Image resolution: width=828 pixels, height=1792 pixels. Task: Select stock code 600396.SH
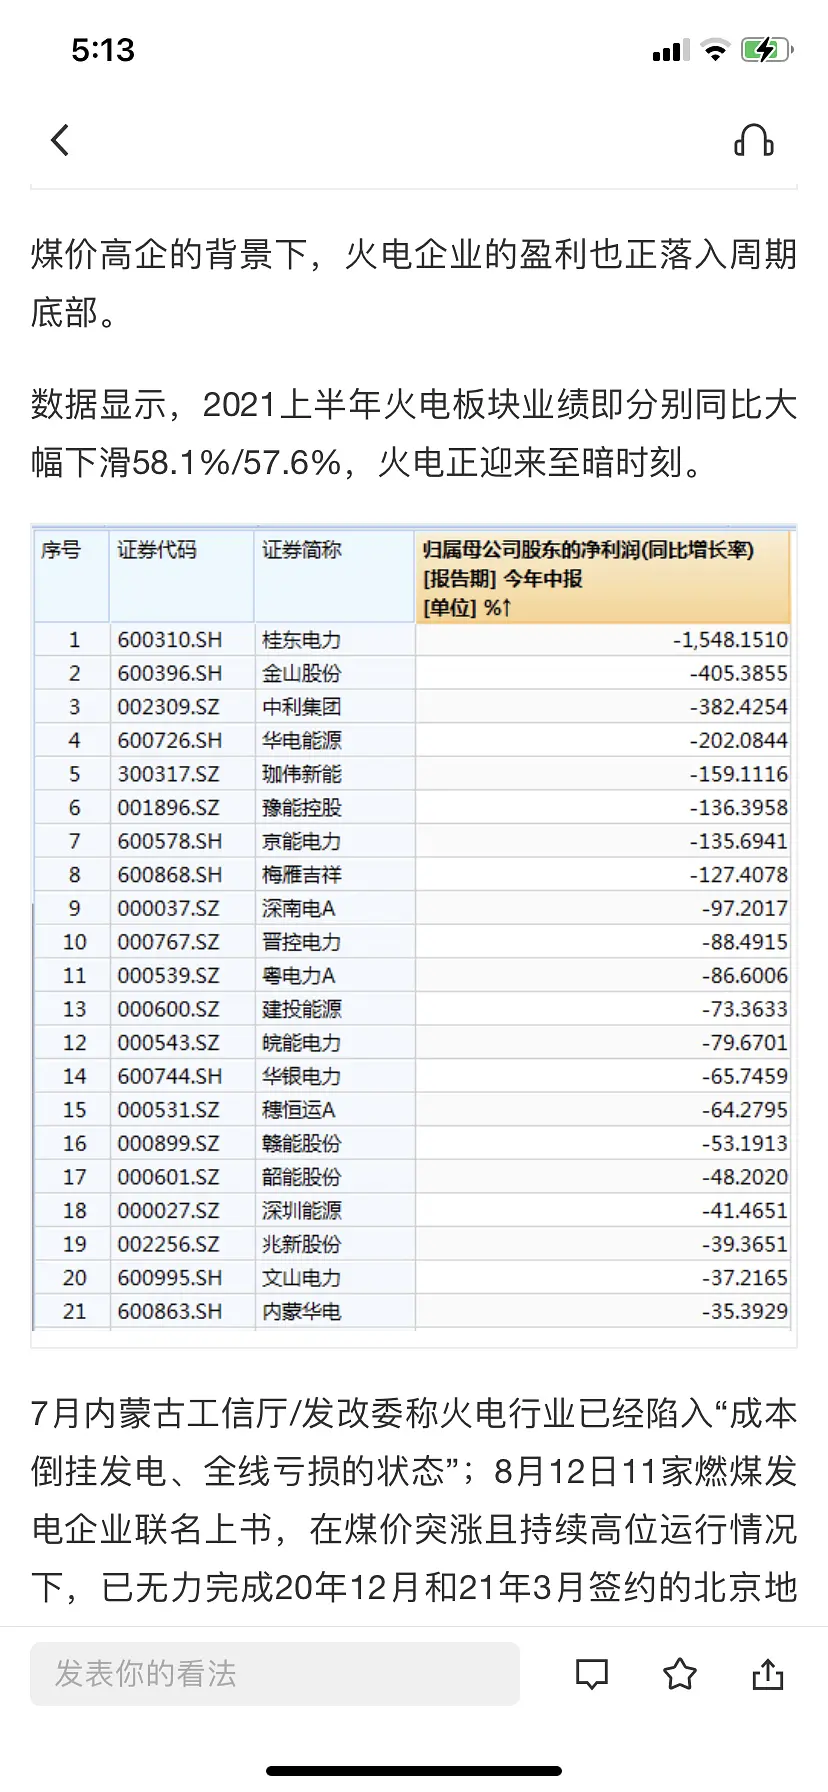click(x=169, y=674)
